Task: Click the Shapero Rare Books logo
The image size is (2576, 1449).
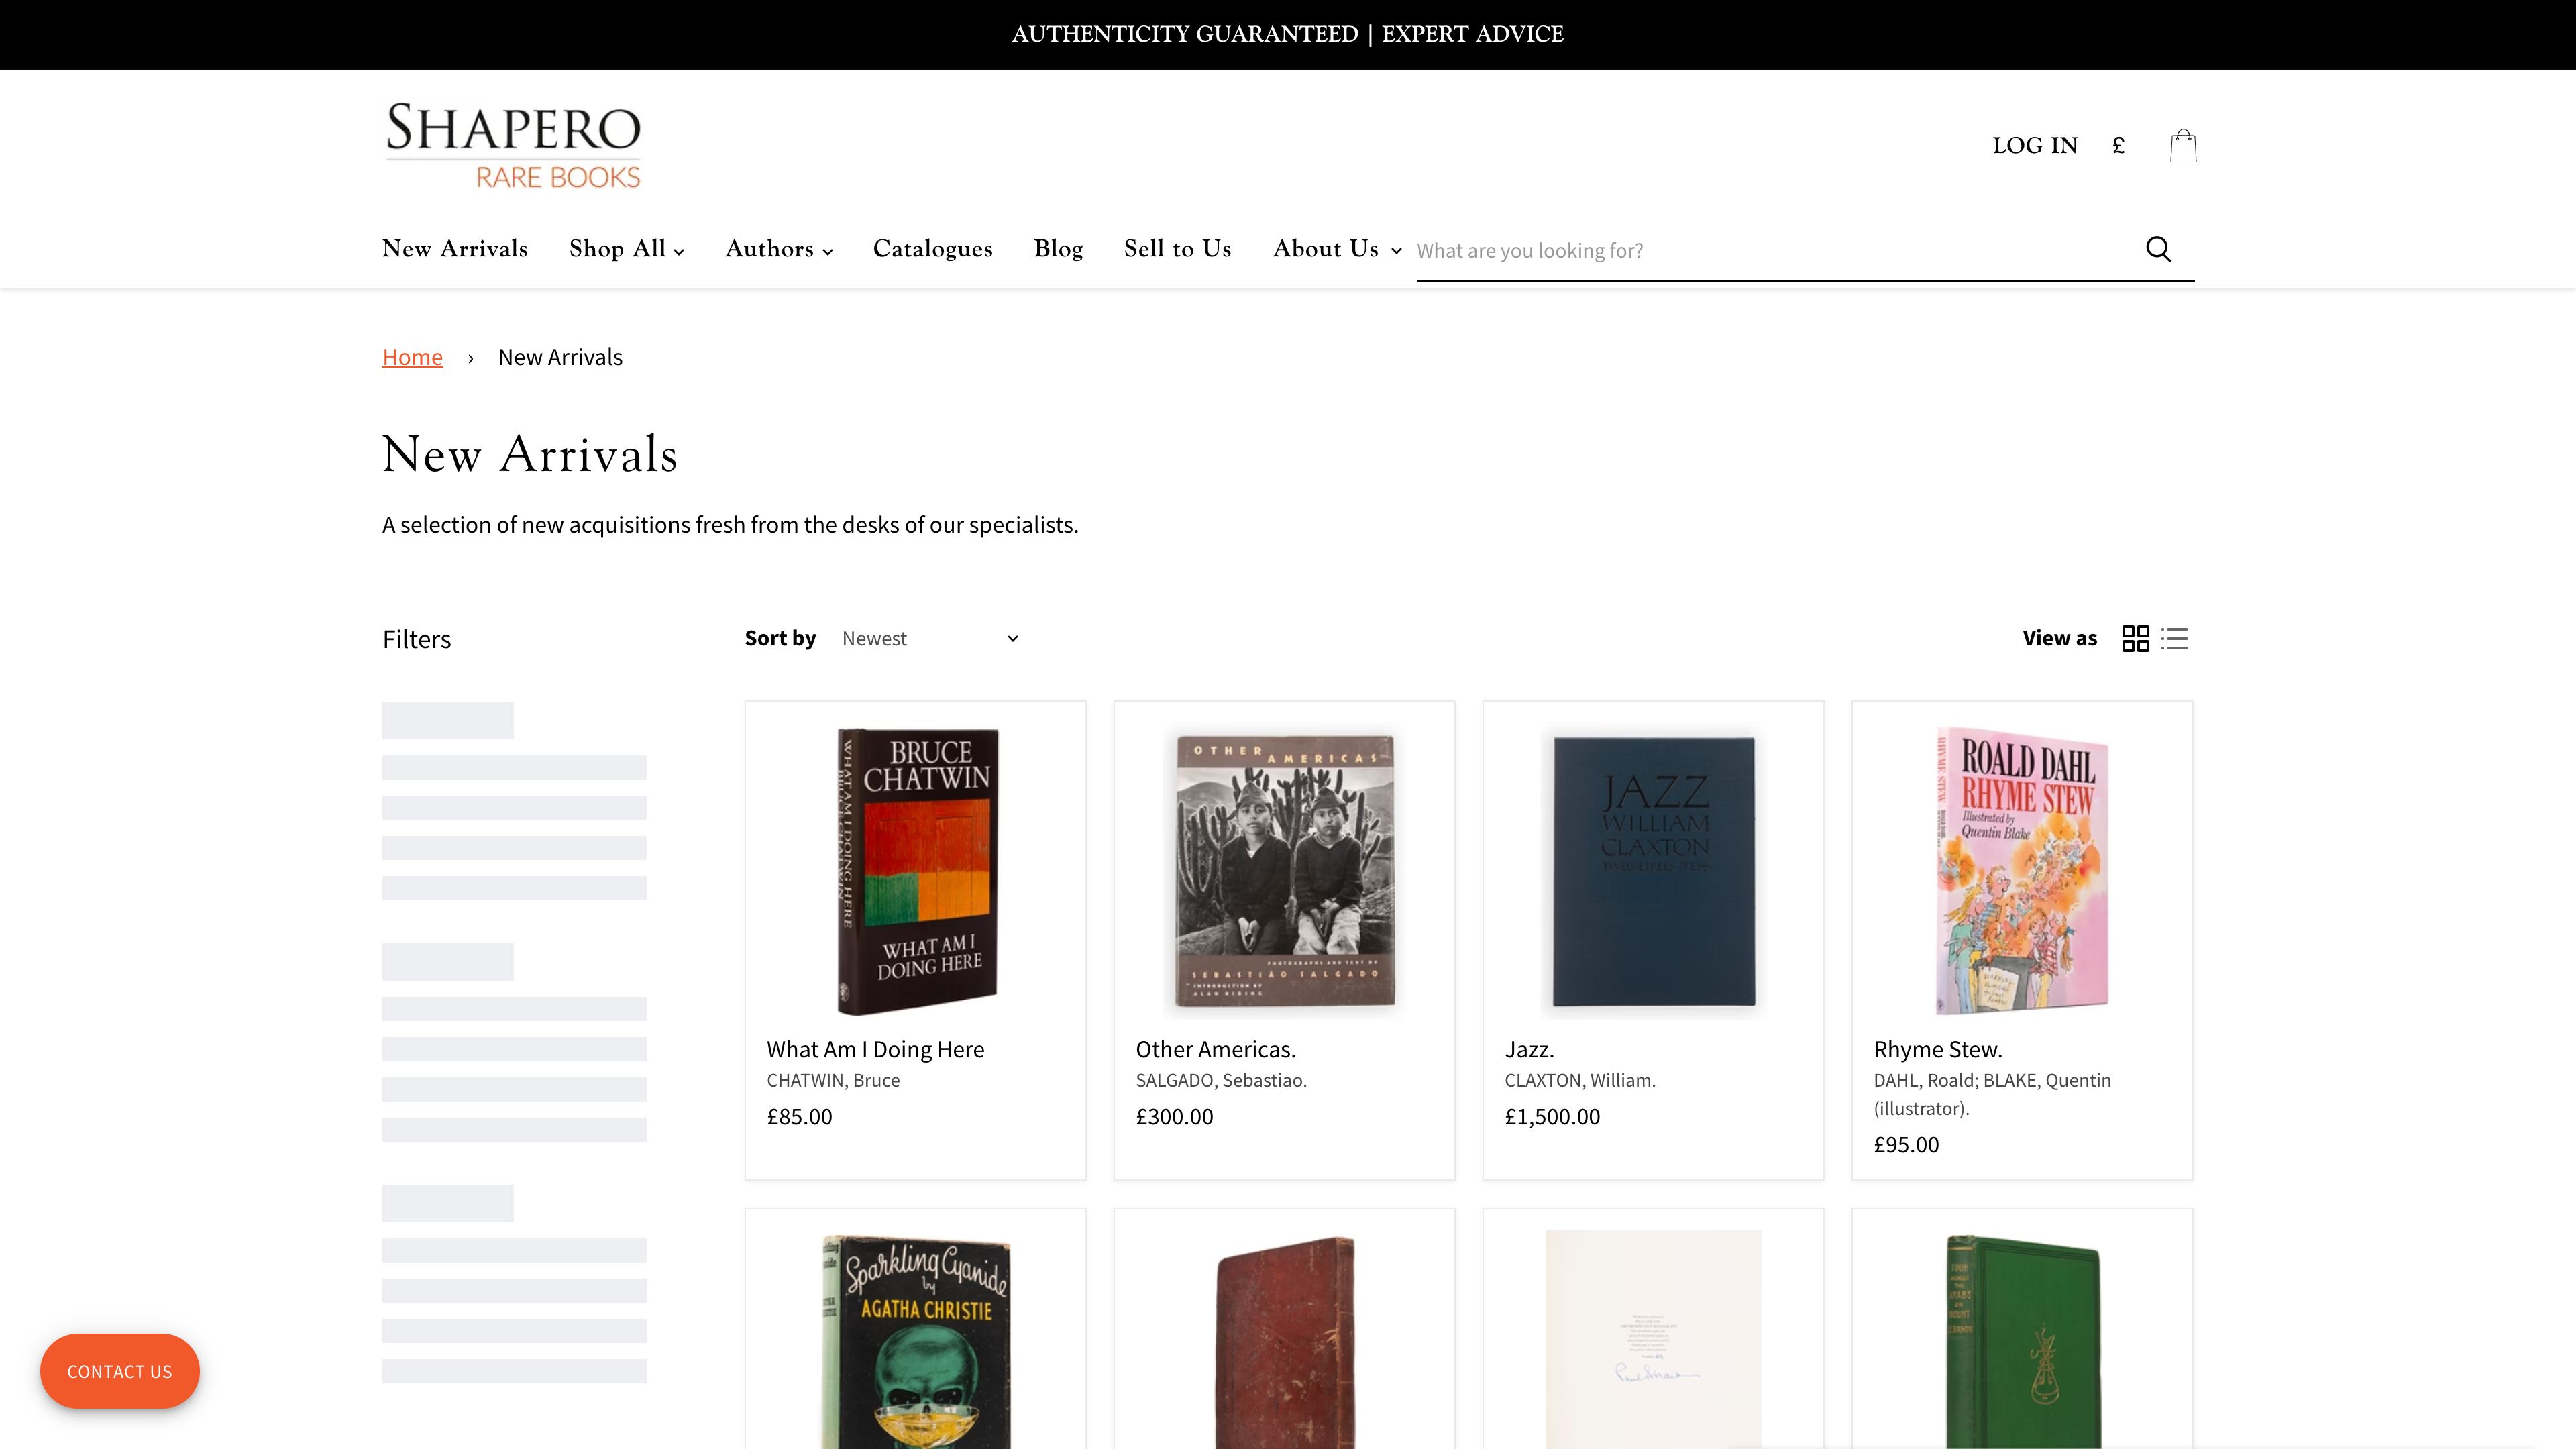Action: pyautogui.click(x=514, y=146)
